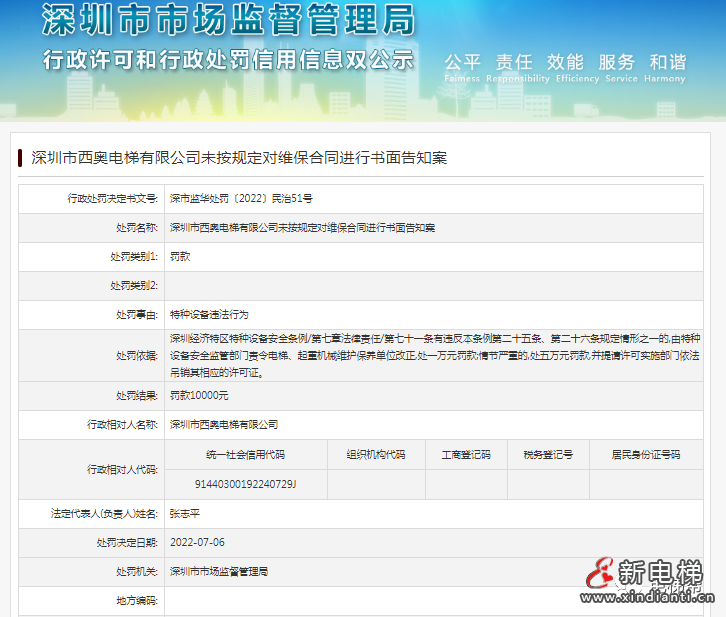Click the 处罚依据 paragraph about 深圳经济特区特种设备安全条例
This screenshot has height=617, width=726.
[434, 355]
